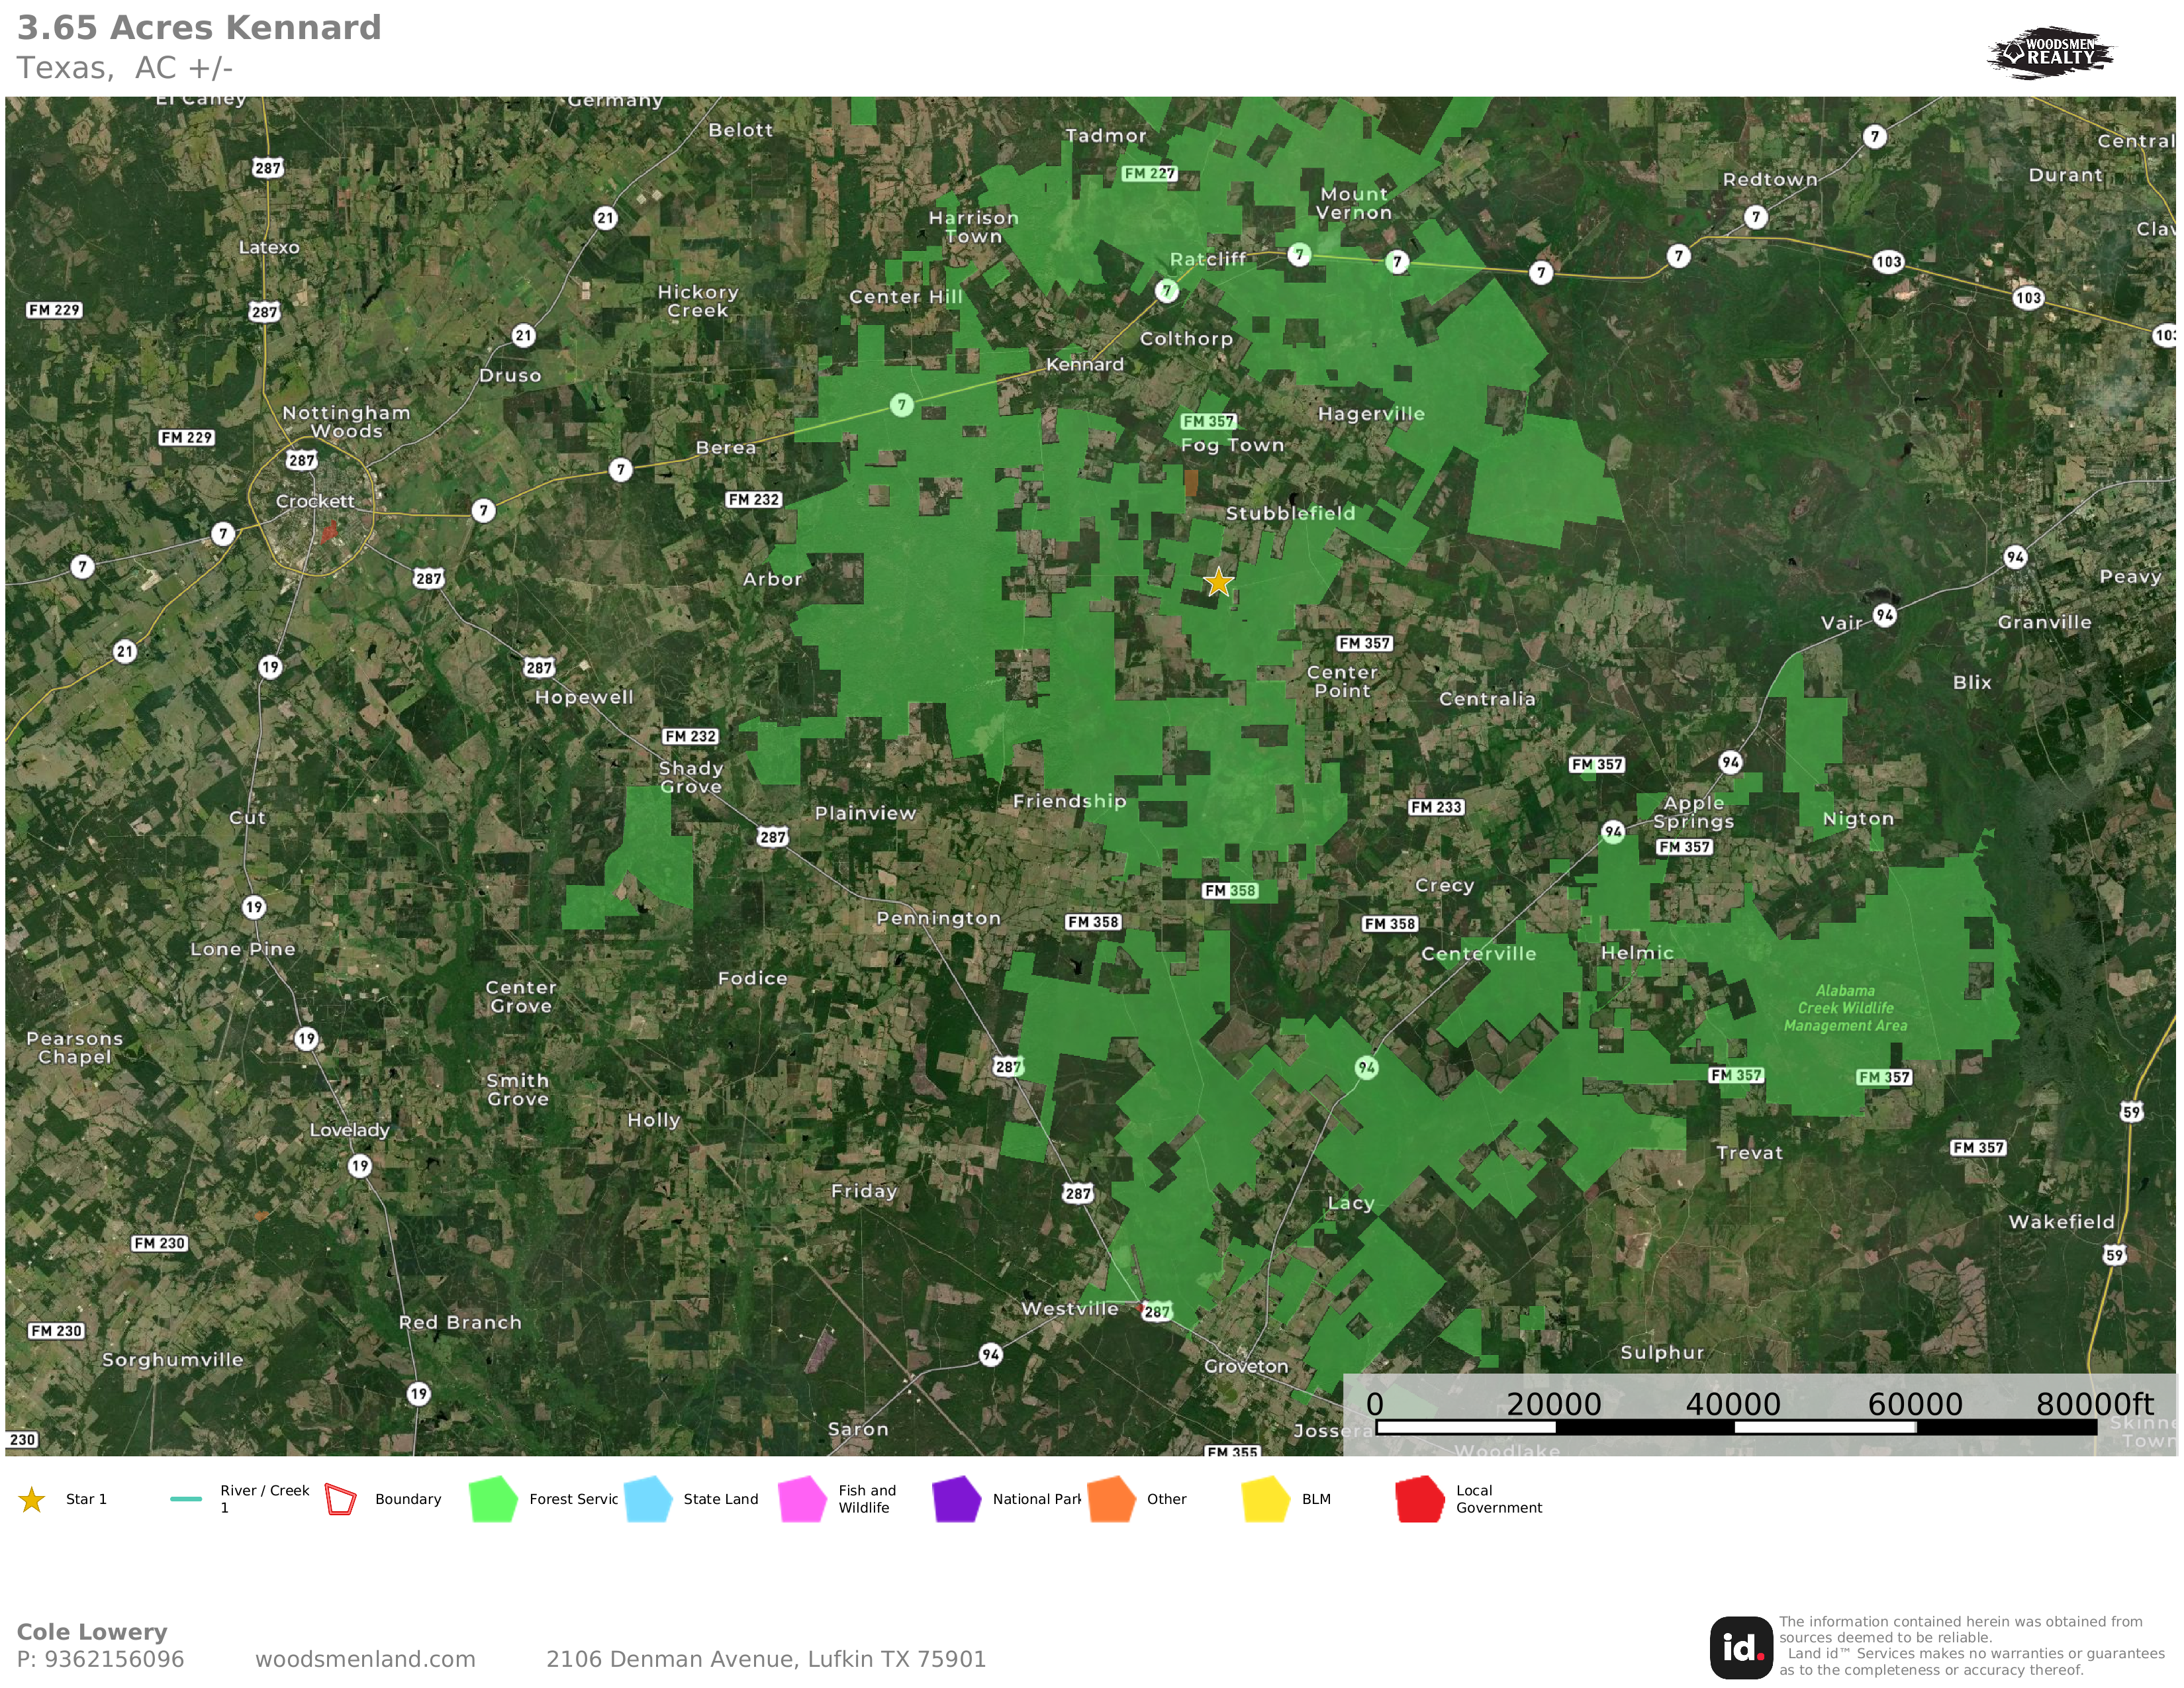Click the orange Other legend swatch
The width and height of the screenshot is (2184, 1688).
[x=1111, y=1499]
